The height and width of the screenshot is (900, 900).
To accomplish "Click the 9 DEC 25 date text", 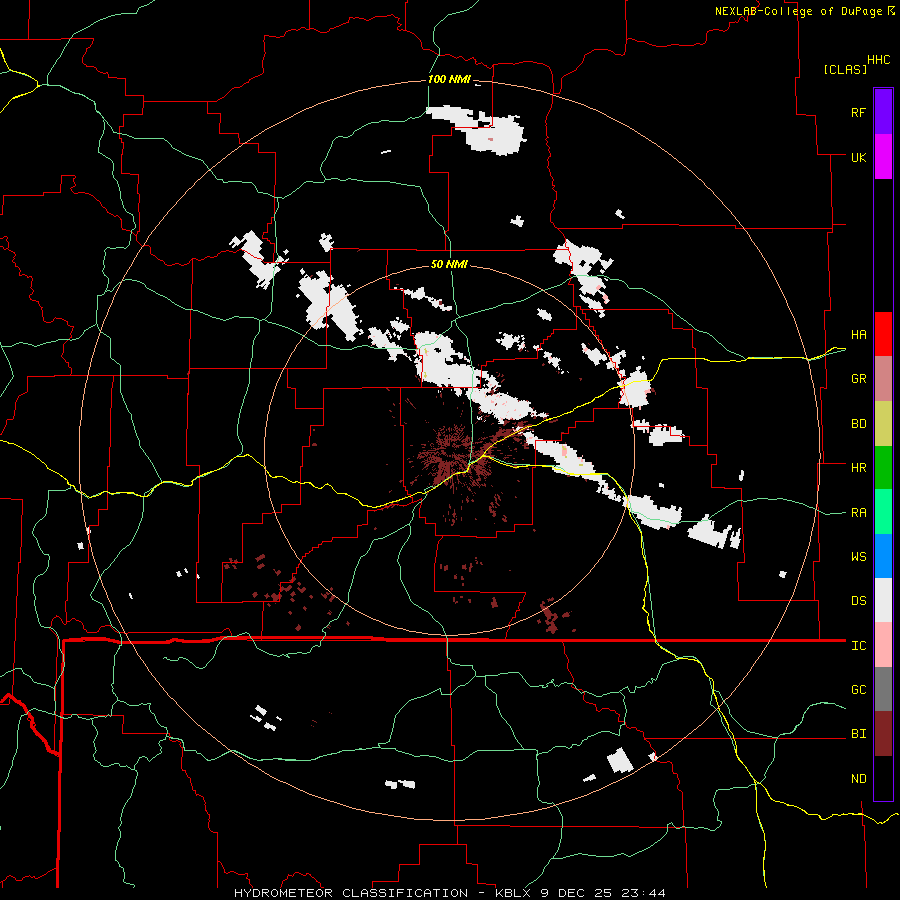I will [576, 893].
